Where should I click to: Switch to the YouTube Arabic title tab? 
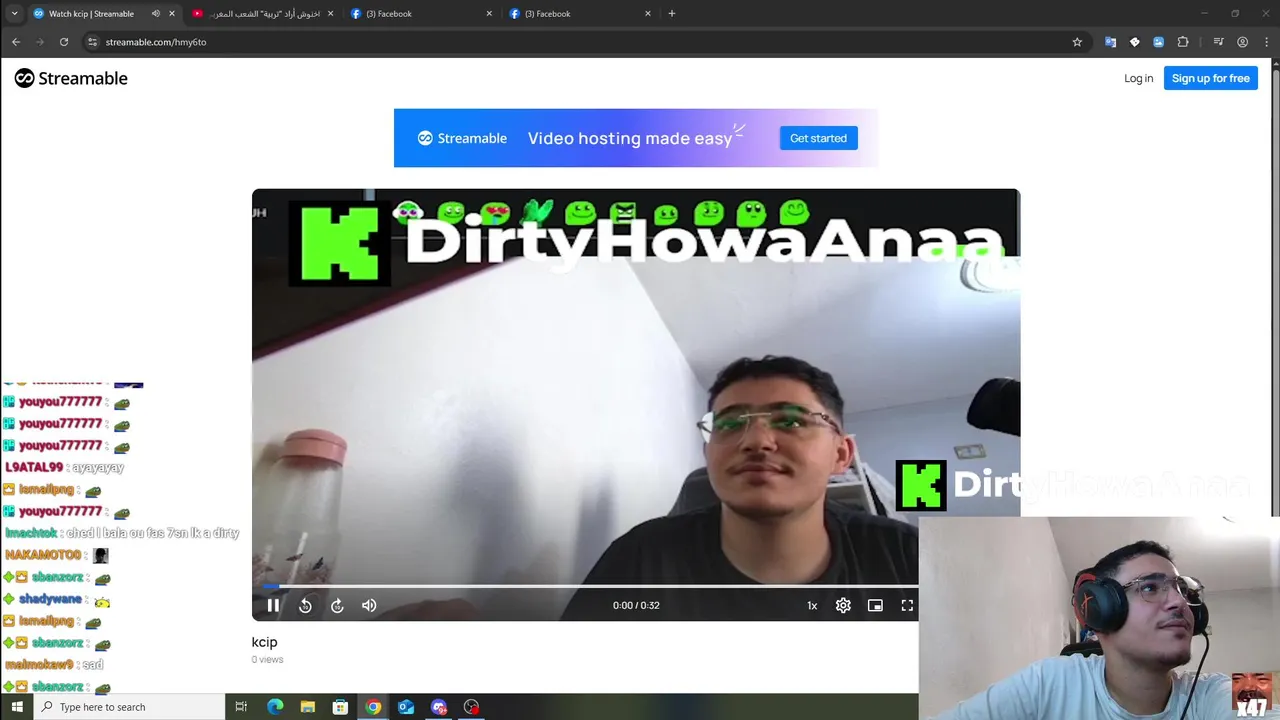tap(263, 14)
